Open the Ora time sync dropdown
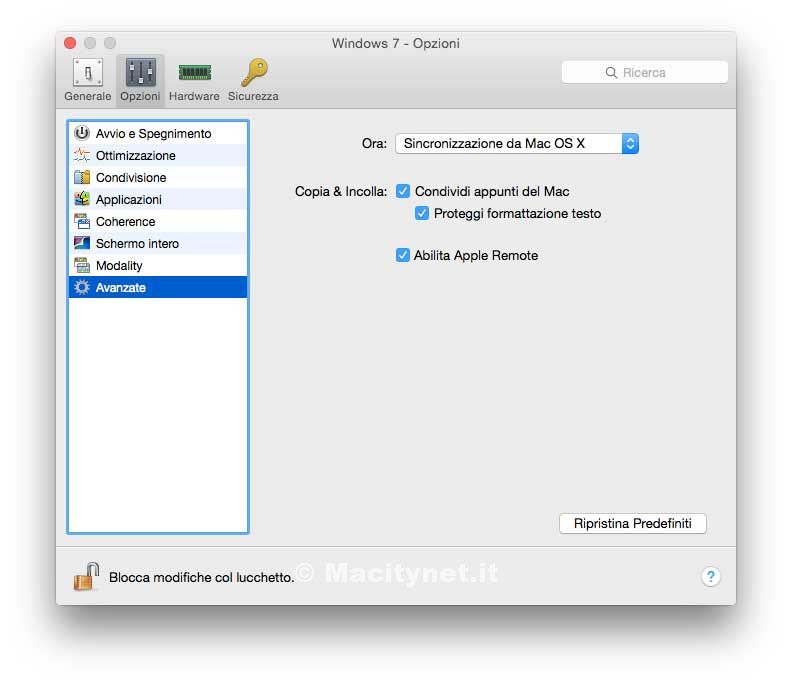 517,143
